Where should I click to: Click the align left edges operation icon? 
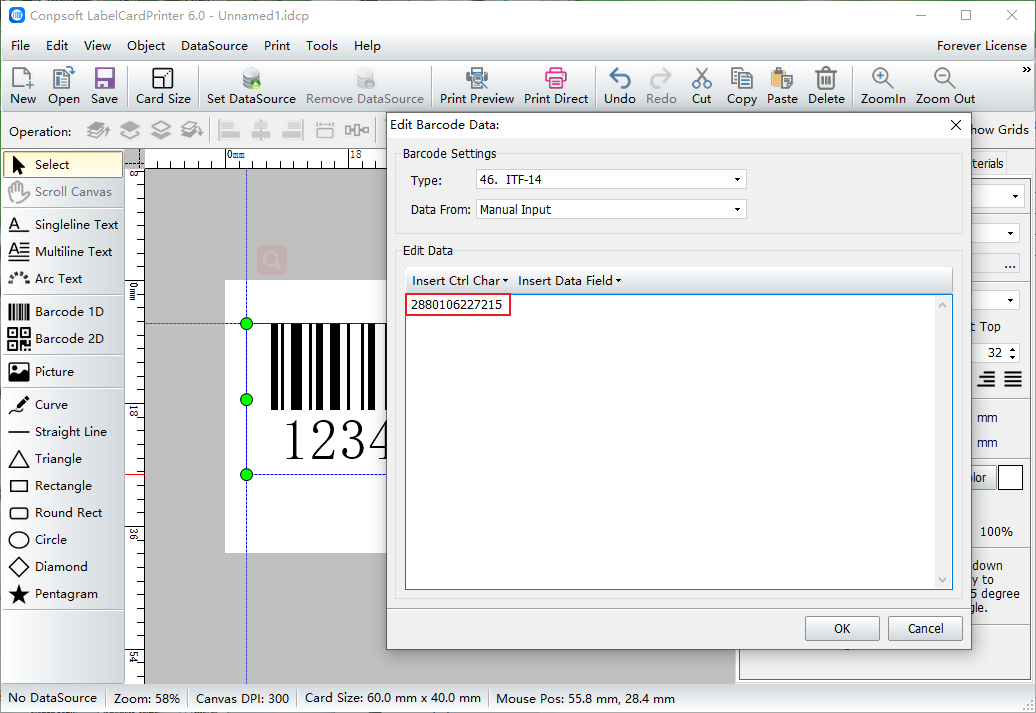229,130
